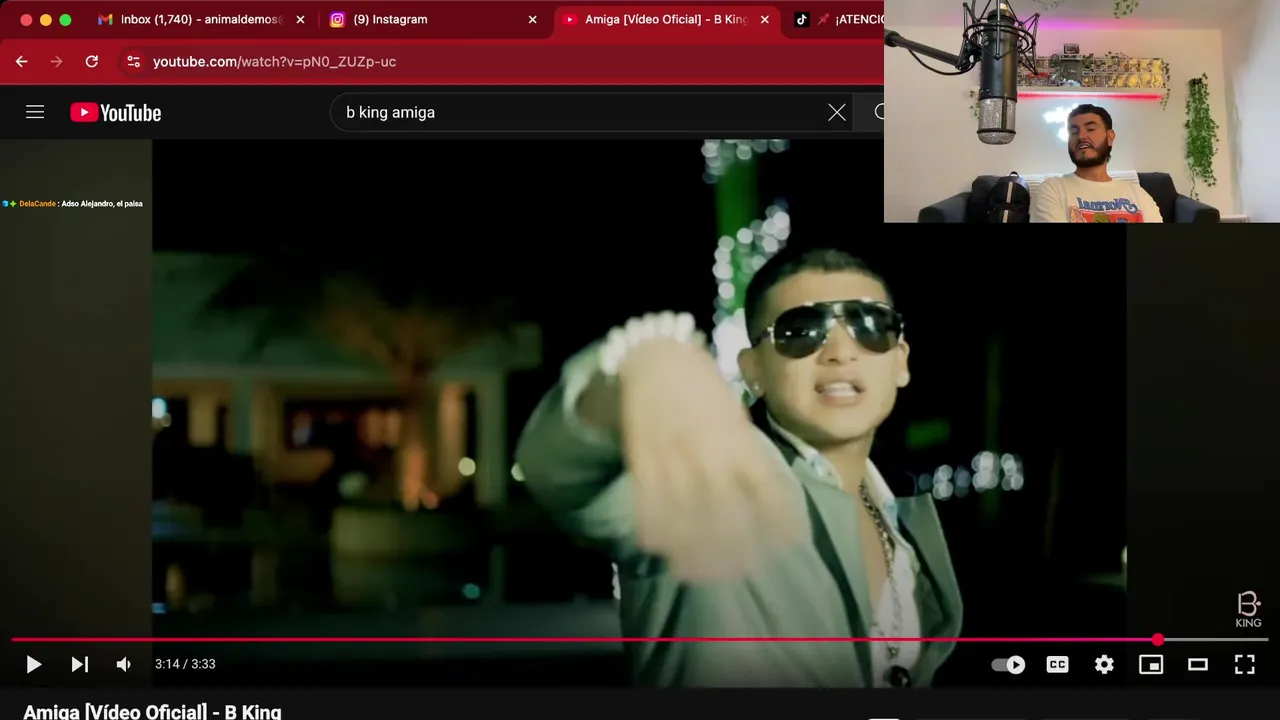Go back using browser back arrow
This screenshot has width=1280, height=720.
pos(21,61)
